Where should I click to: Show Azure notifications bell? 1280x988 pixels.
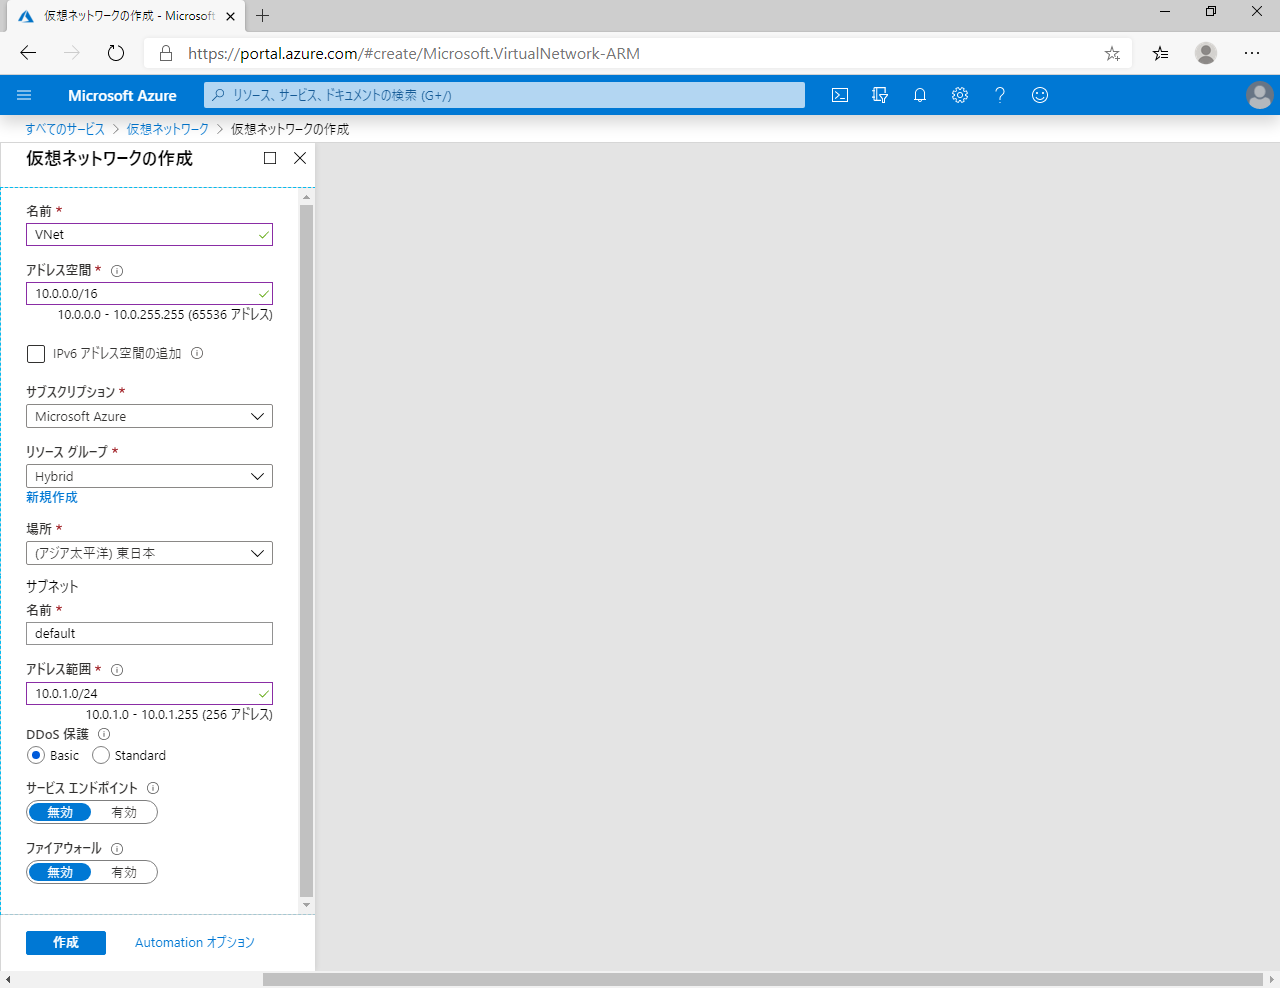(920, 95)
